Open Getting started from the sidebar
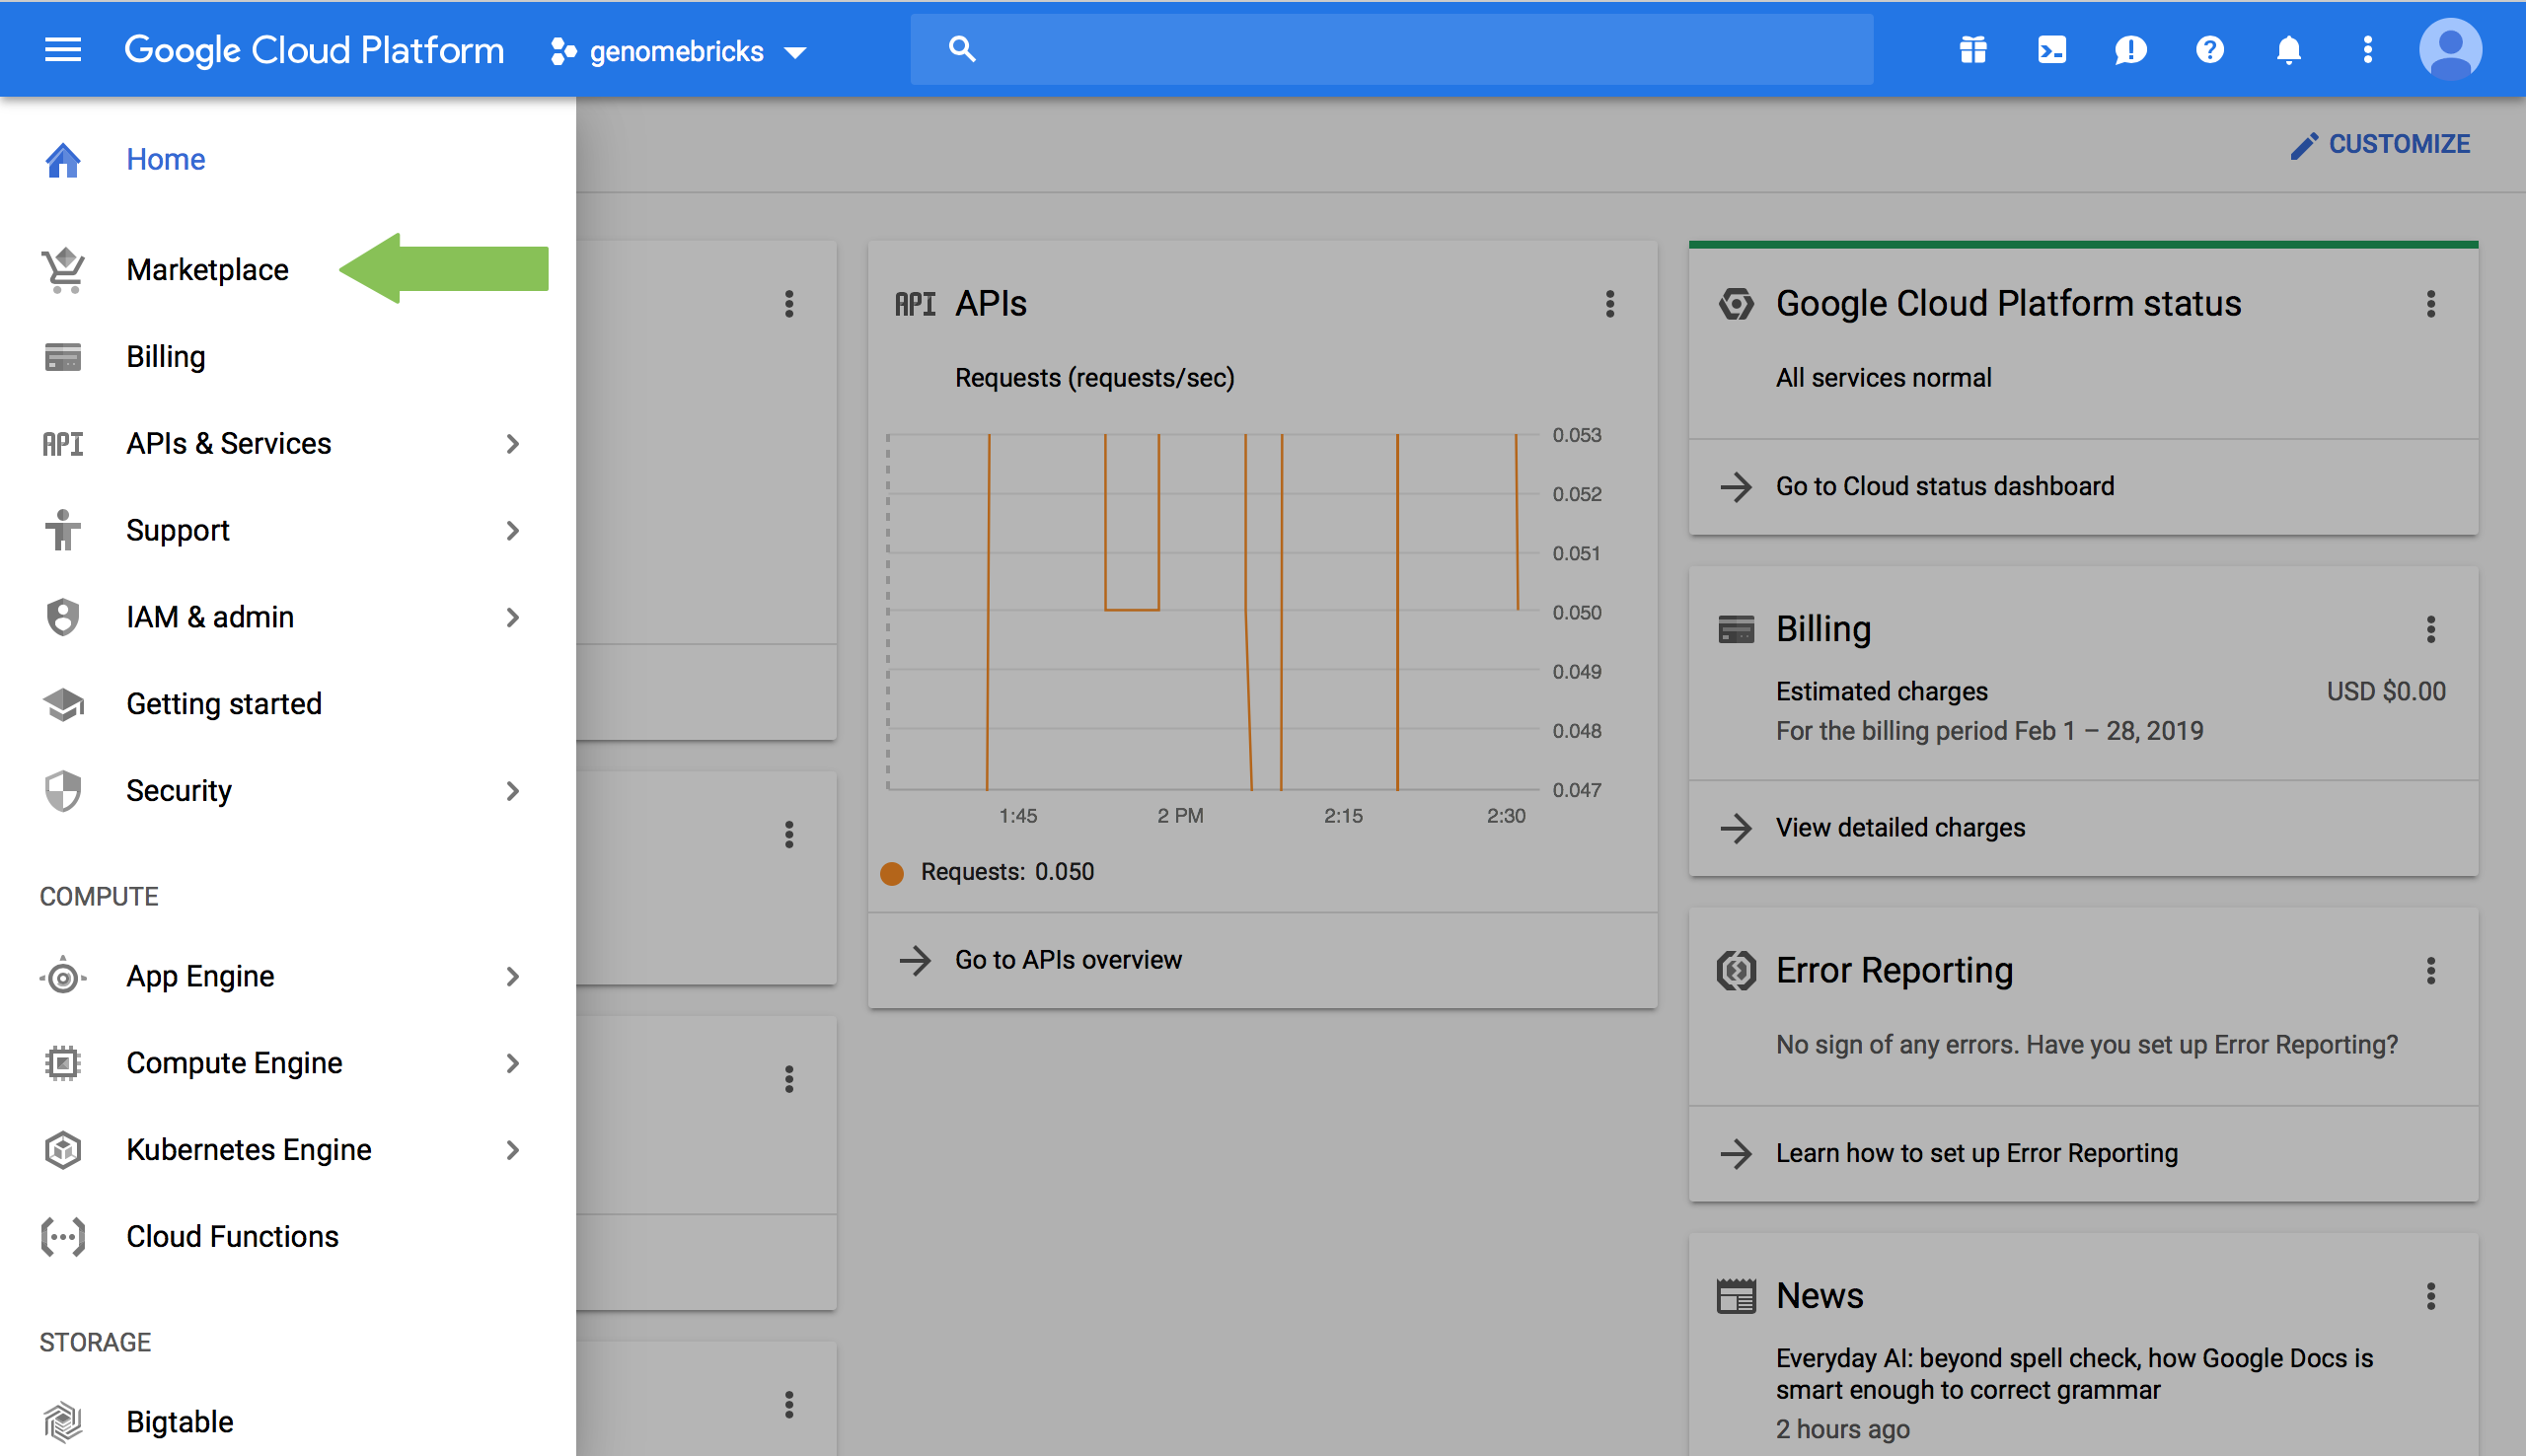The image size is (2526, 1456). click(224, 704)
